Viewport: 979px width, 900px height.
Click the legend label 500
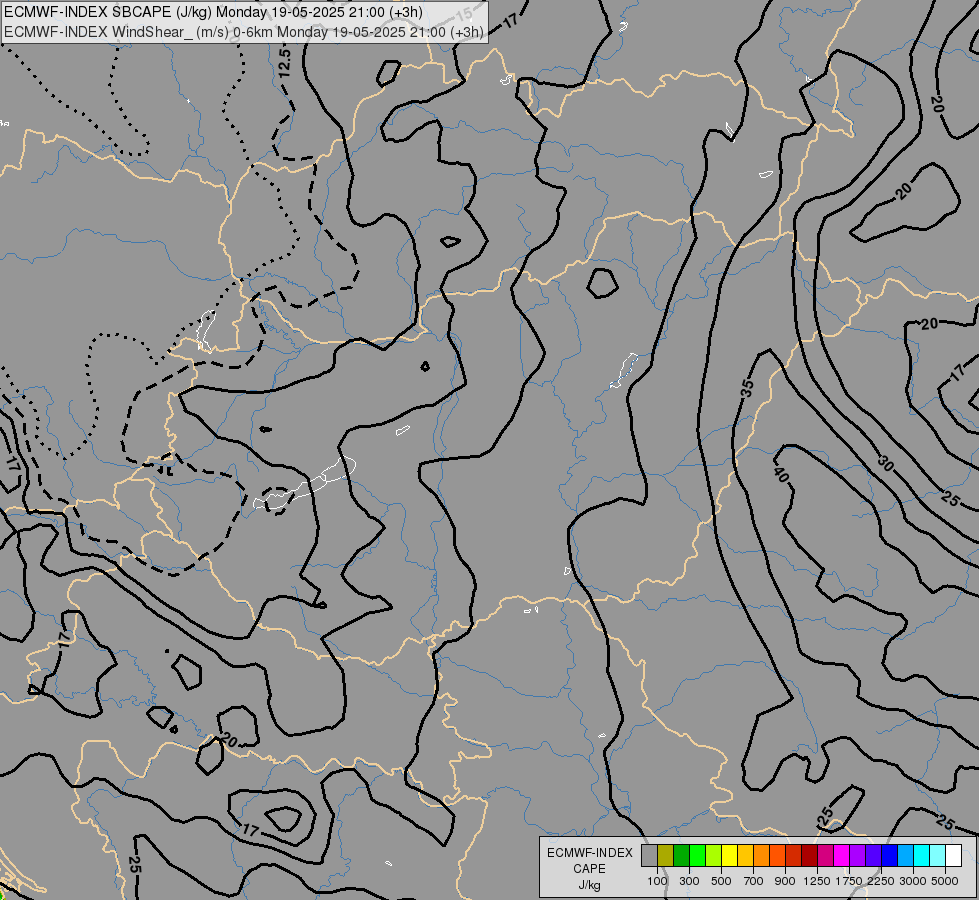pos(721,881)
